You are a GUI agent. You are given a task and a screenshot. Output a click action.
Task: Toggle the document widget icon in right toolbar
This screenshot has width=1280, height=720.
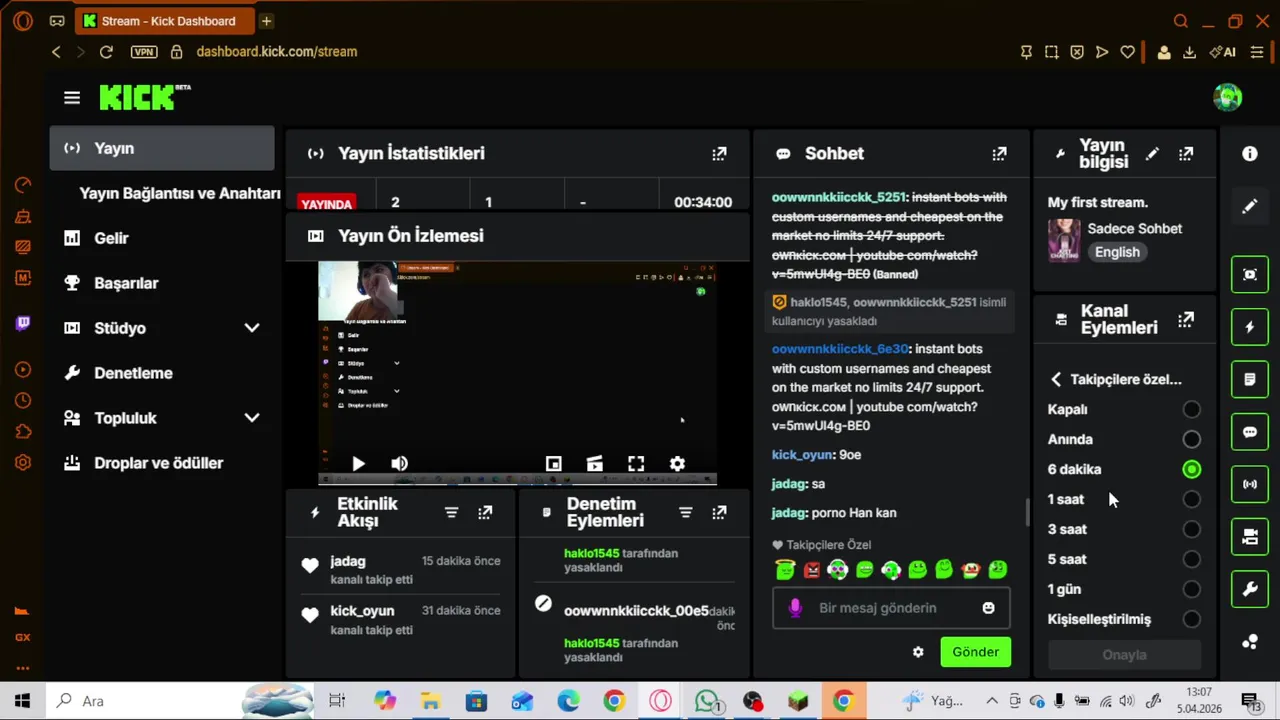click(1250, 379)
